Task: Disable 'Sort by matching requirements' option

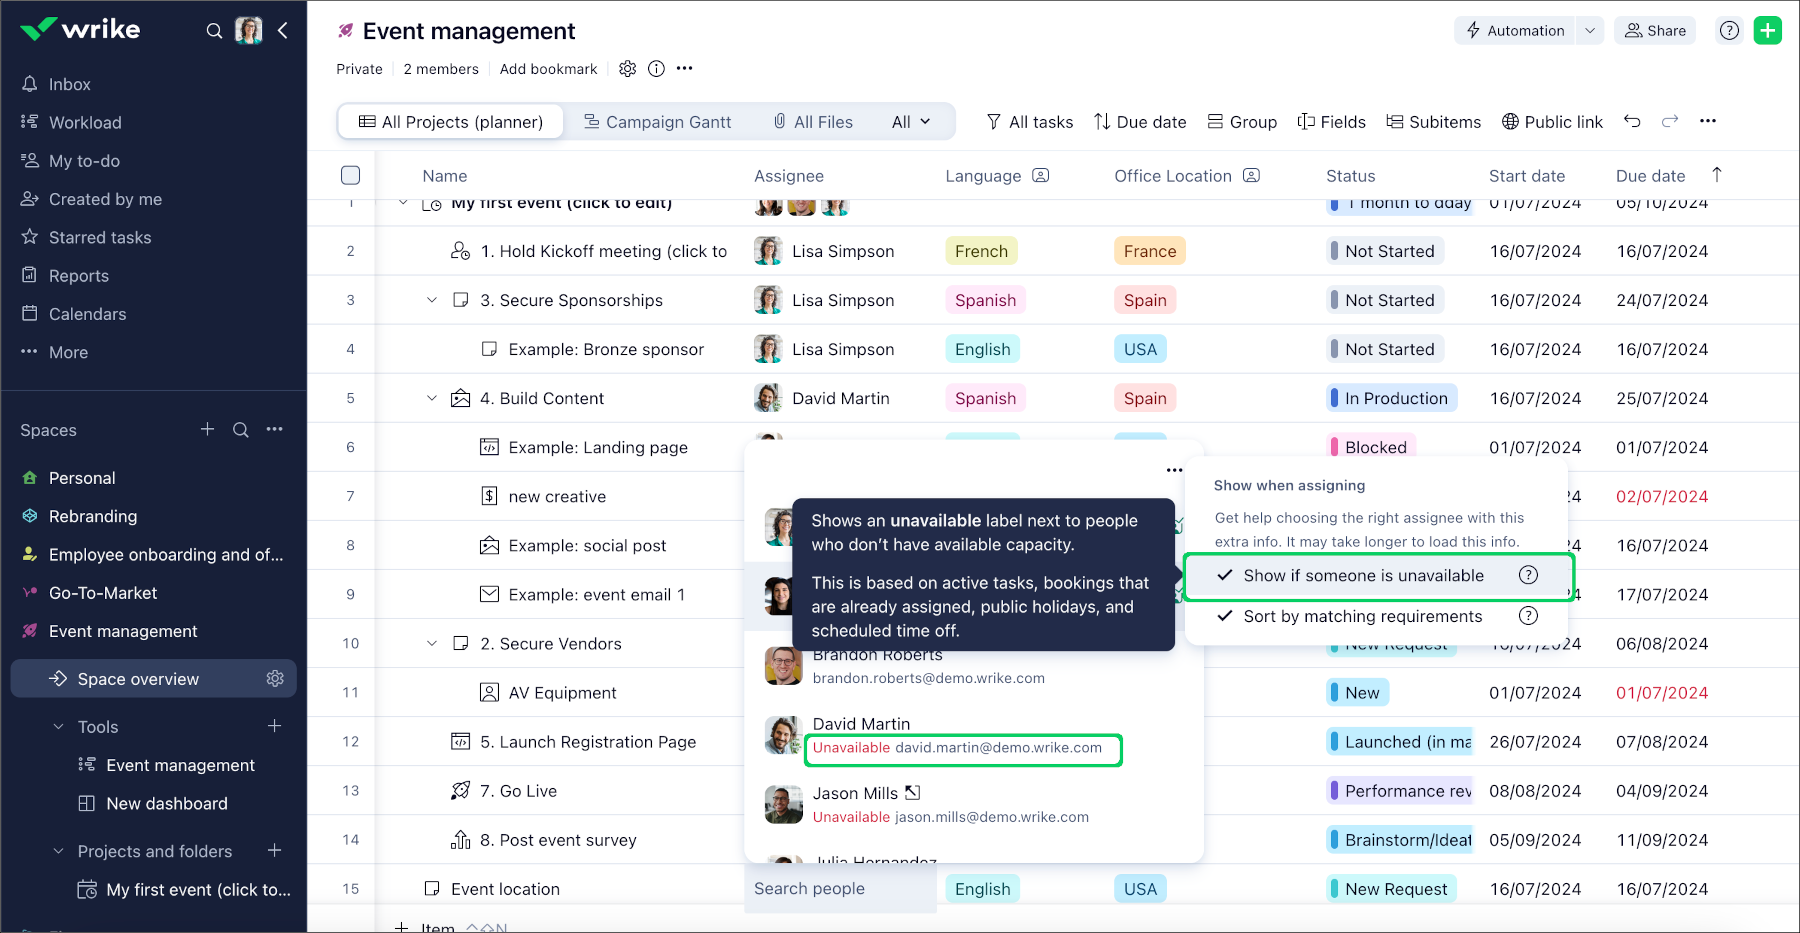Action: point(1224,616)
